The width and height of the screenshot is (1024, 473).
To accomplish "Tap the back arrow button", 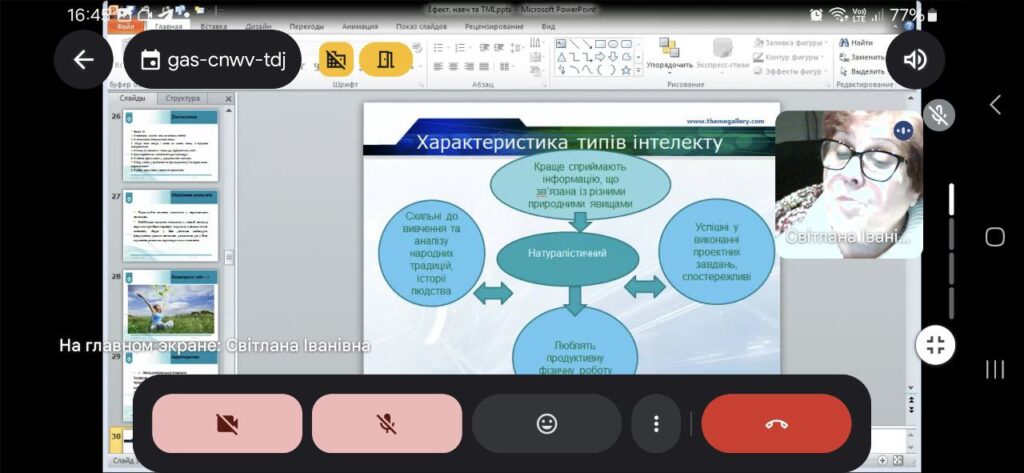I will point(84,60).
